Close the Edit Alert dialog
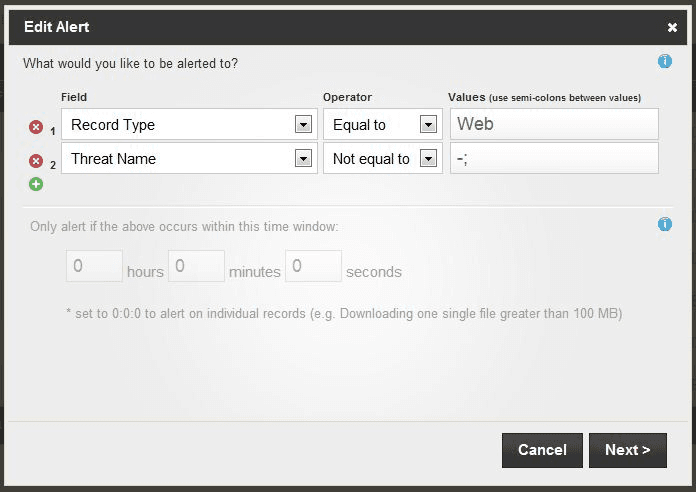 pyautogui.click(x=672, y=28)
